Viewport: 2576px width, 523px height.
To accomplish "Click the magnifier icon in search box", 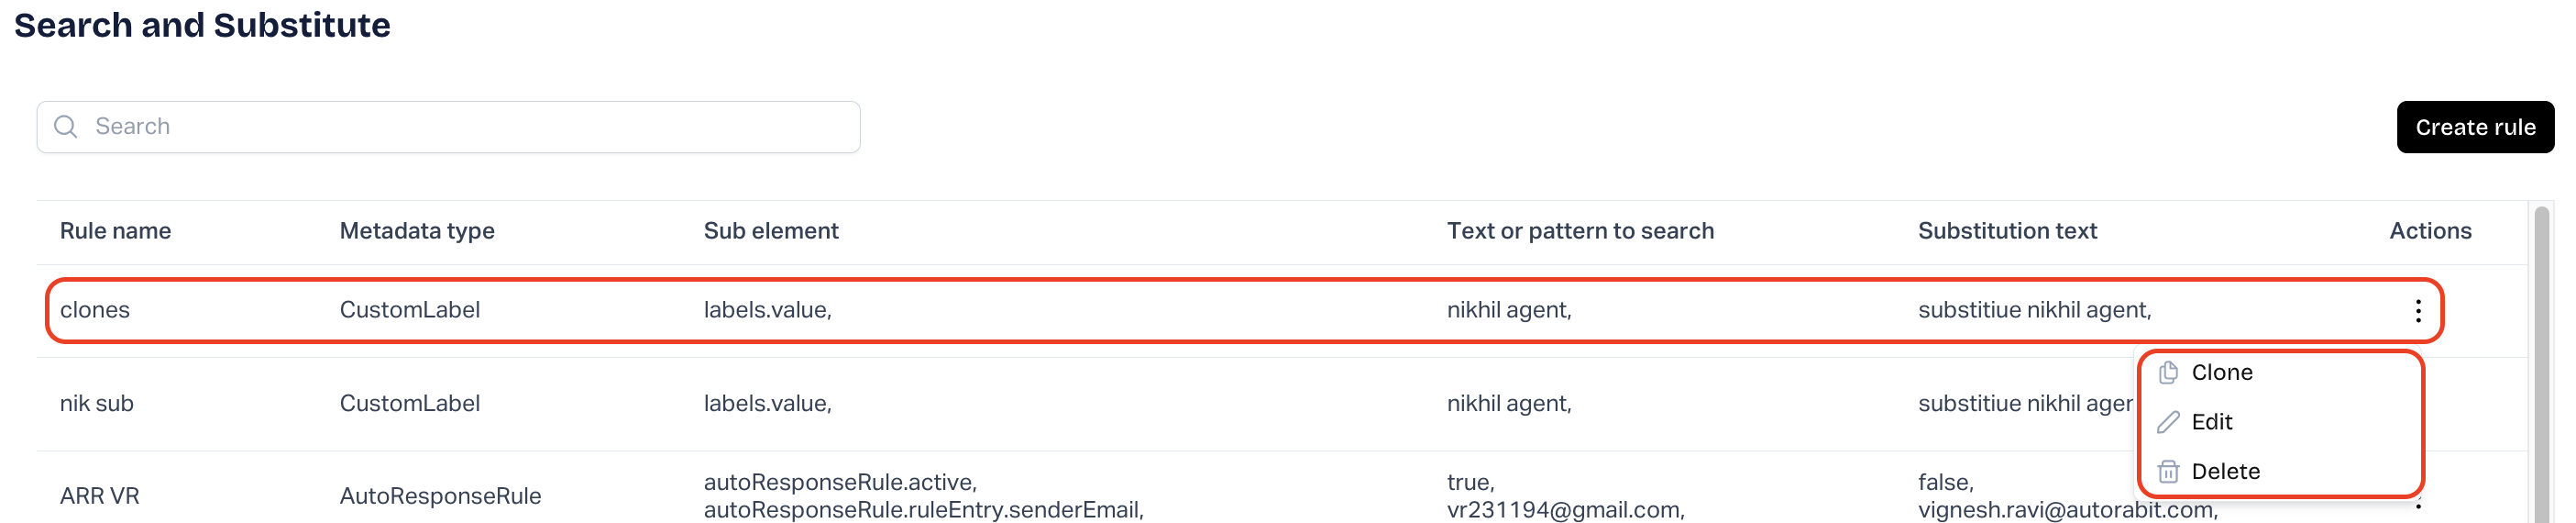I will click(66, 127).
